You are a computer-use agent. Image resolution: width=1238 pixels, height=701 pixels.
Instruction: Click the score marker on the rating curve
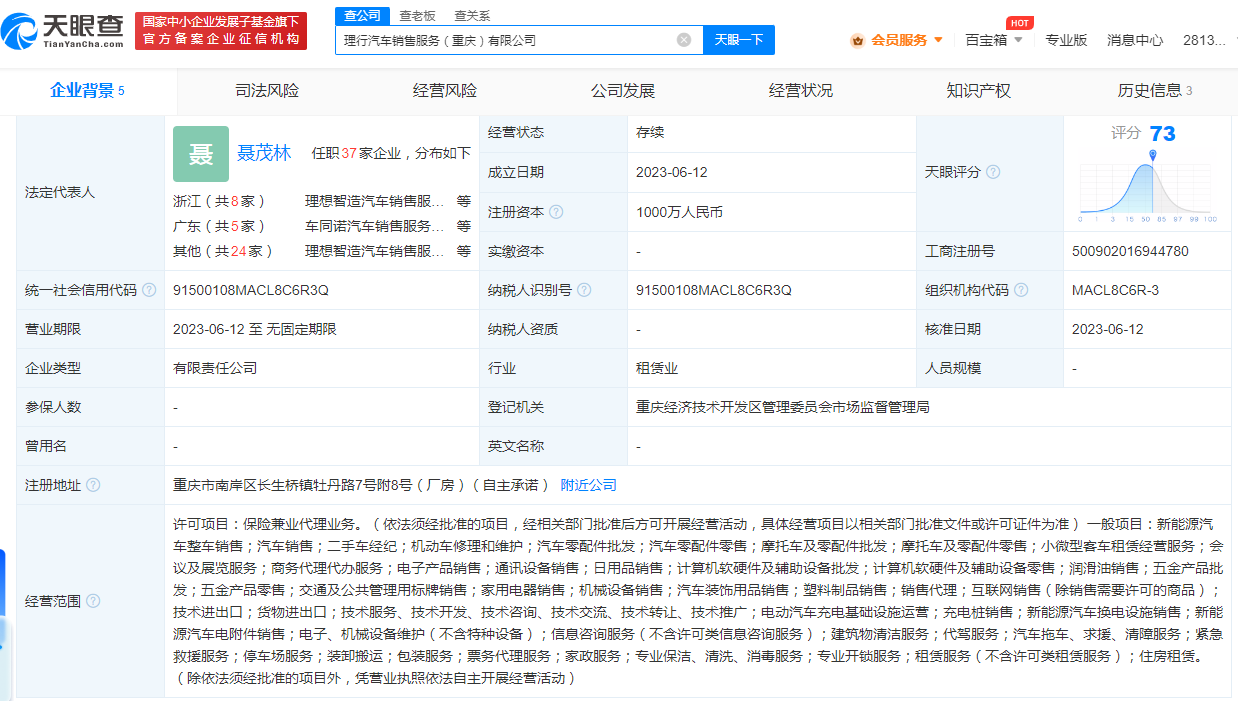coord(1153,156)
